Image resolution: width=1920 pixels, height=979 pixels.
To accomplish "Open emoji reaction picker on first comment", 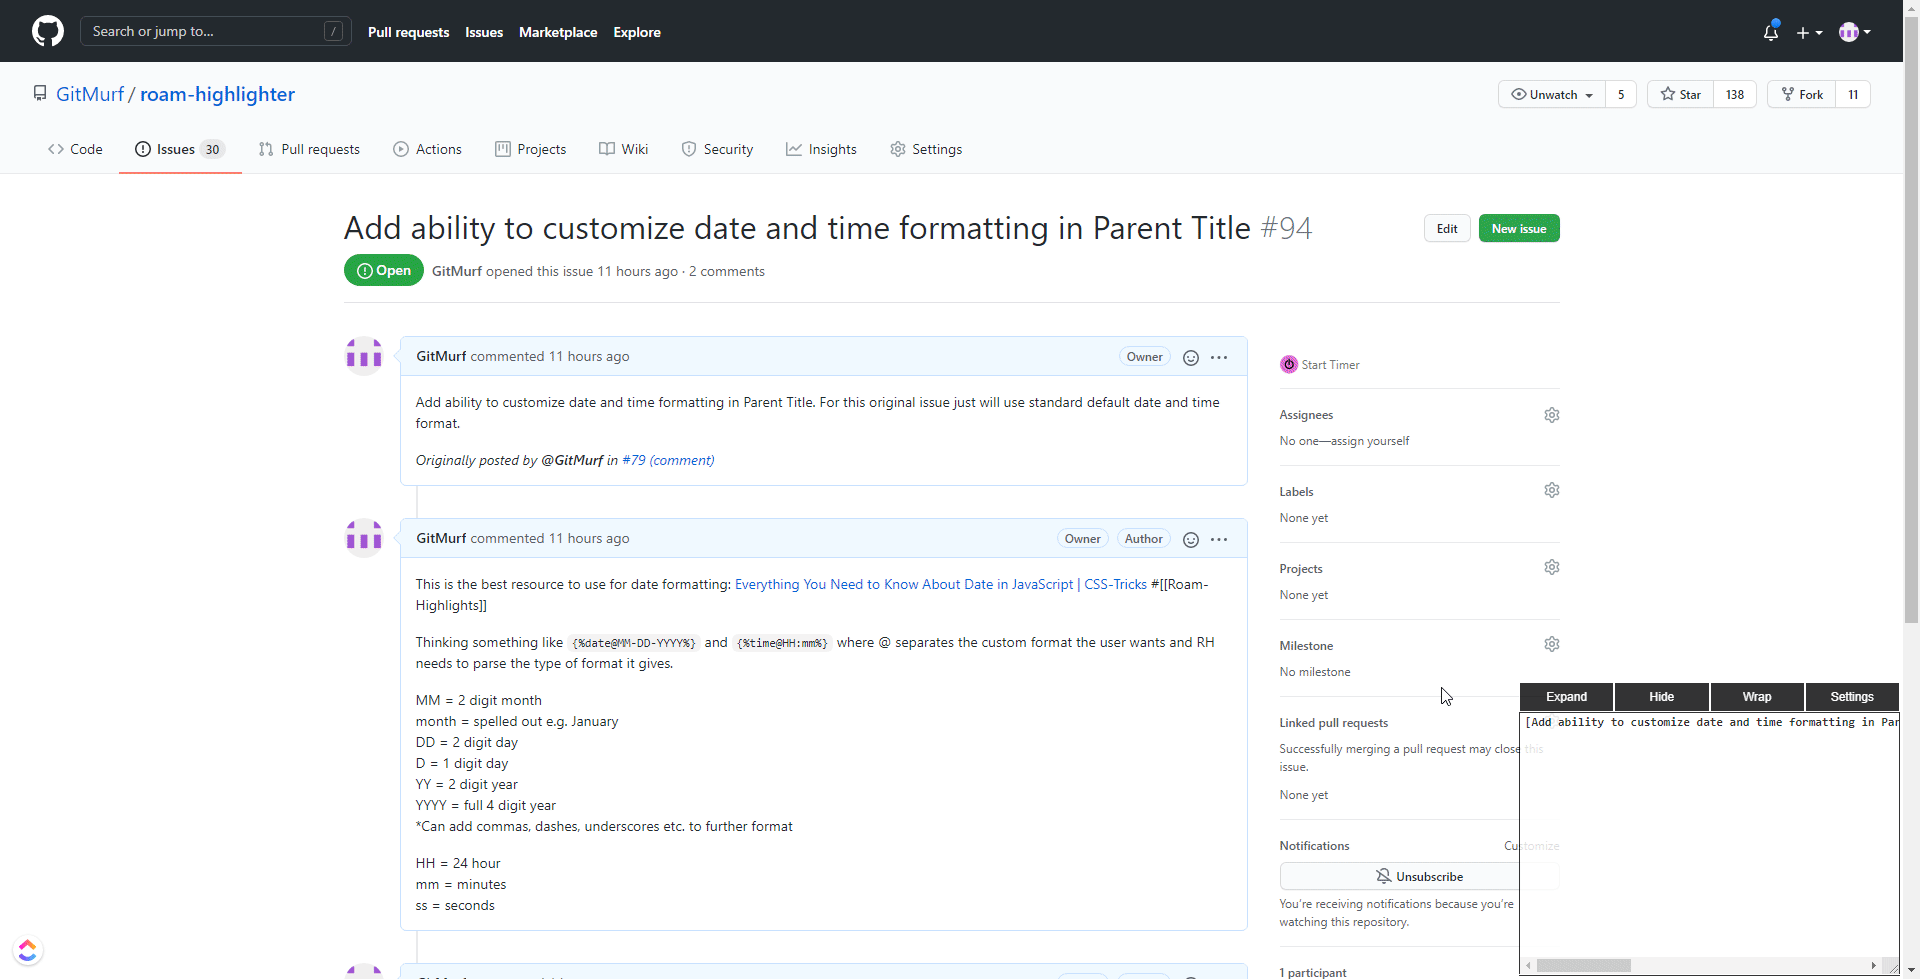I will point(1190,358).
